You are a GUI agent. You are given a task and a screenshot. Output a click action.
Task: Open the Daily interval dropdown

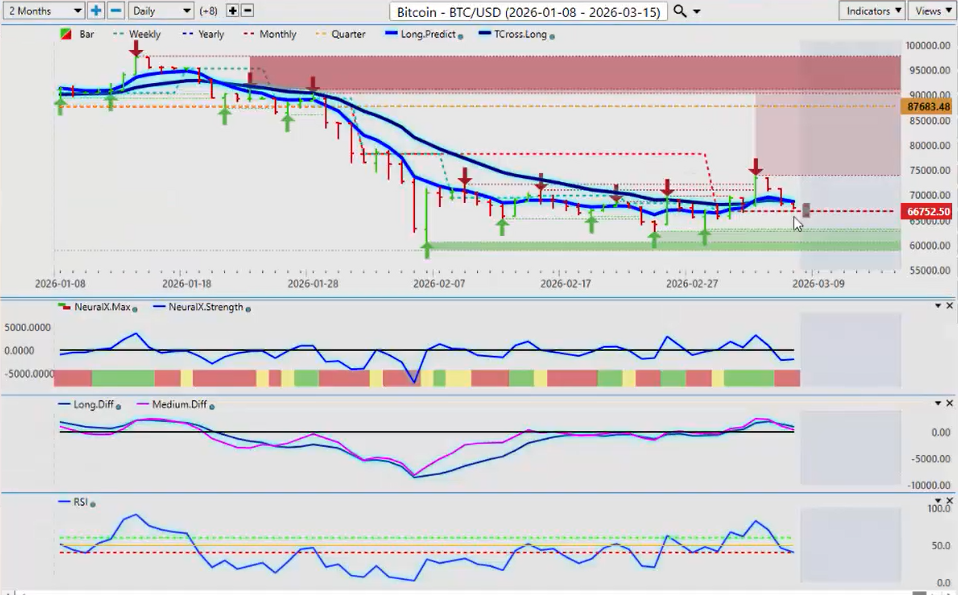pos(160,10)
